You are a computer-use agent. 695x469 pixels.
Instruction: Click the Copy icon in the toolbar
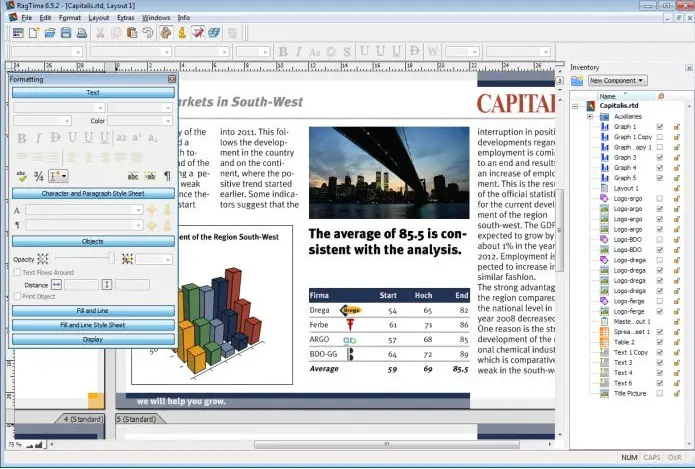point(116,33)
